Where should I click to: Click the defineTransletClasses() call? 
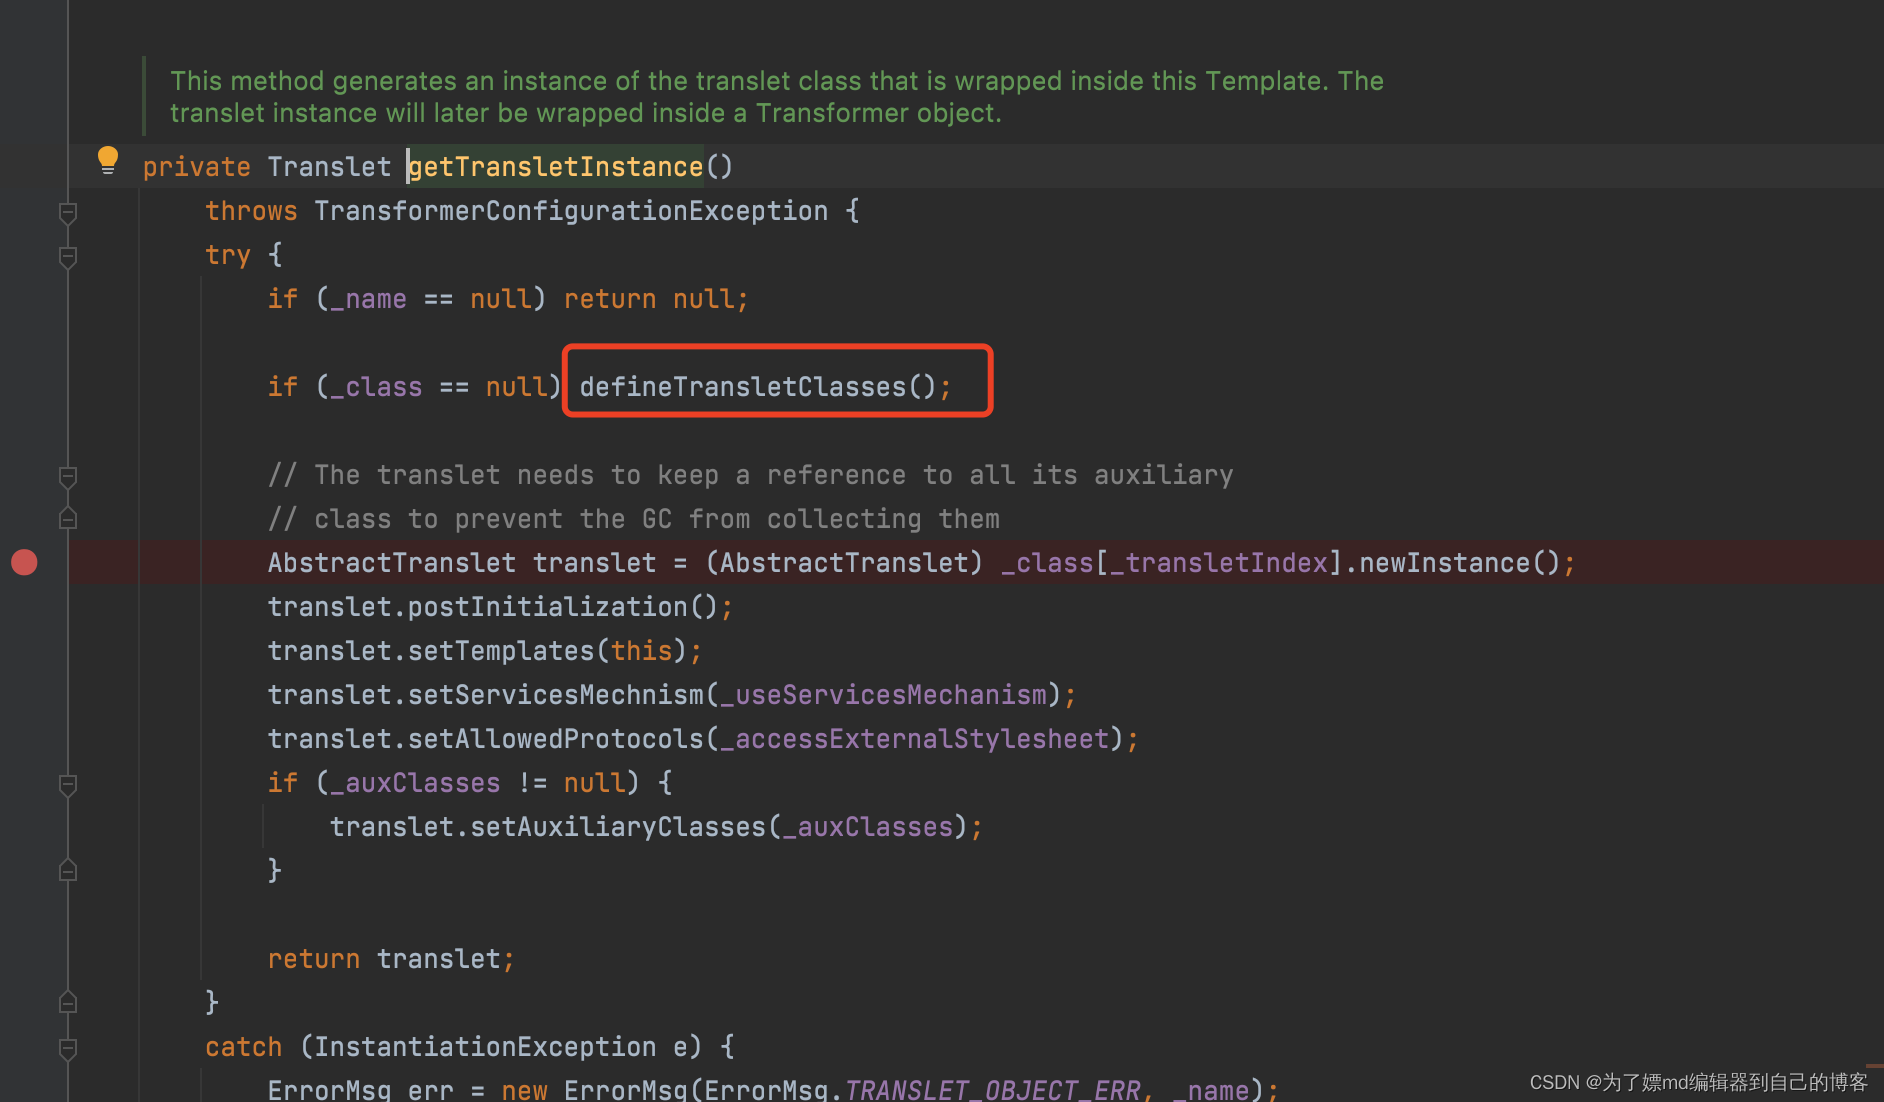click(x=765, y=387)
